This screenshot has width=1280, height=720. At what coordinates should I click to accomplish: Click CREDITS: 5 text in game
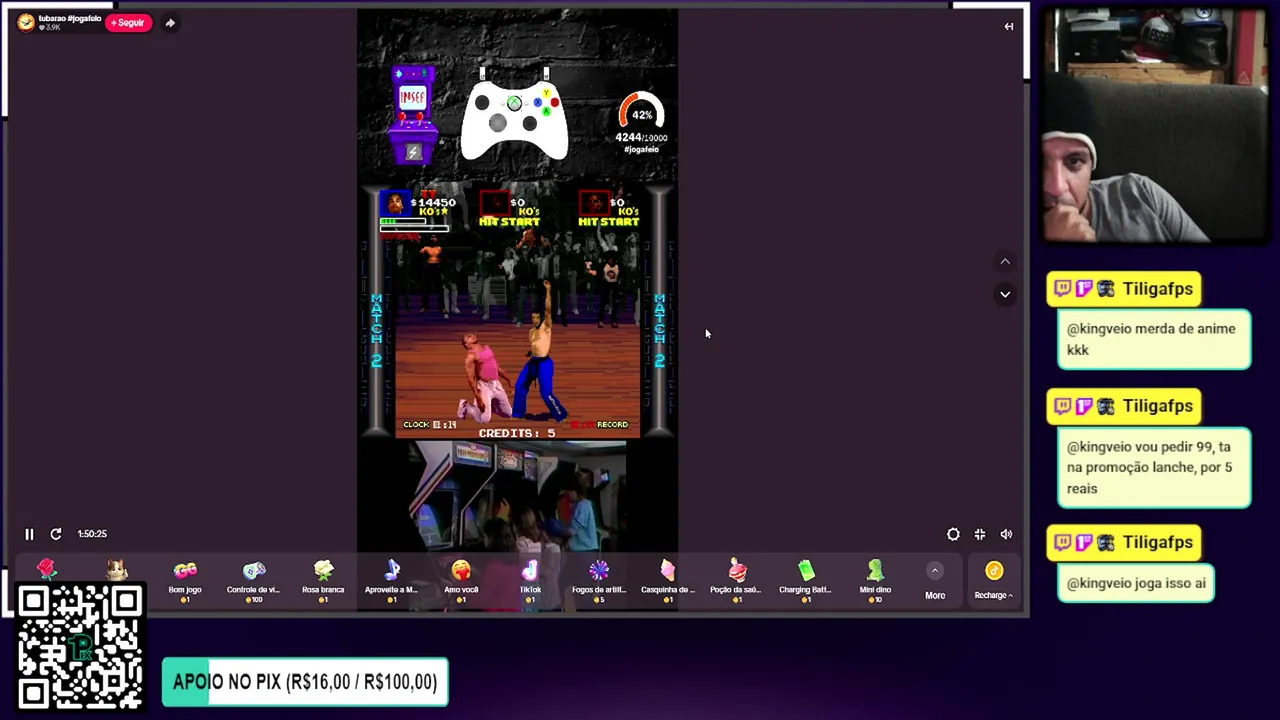516,433
